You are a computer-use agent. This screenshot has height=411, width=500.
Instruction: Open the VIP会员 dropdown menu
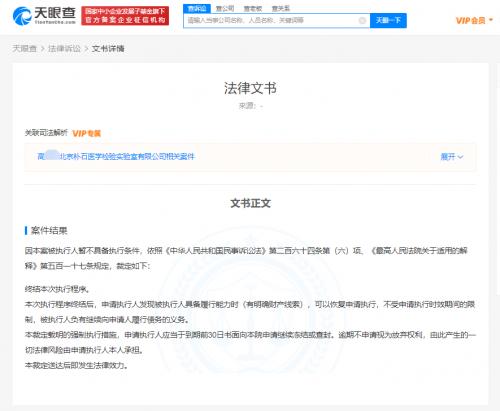point(474,21)
